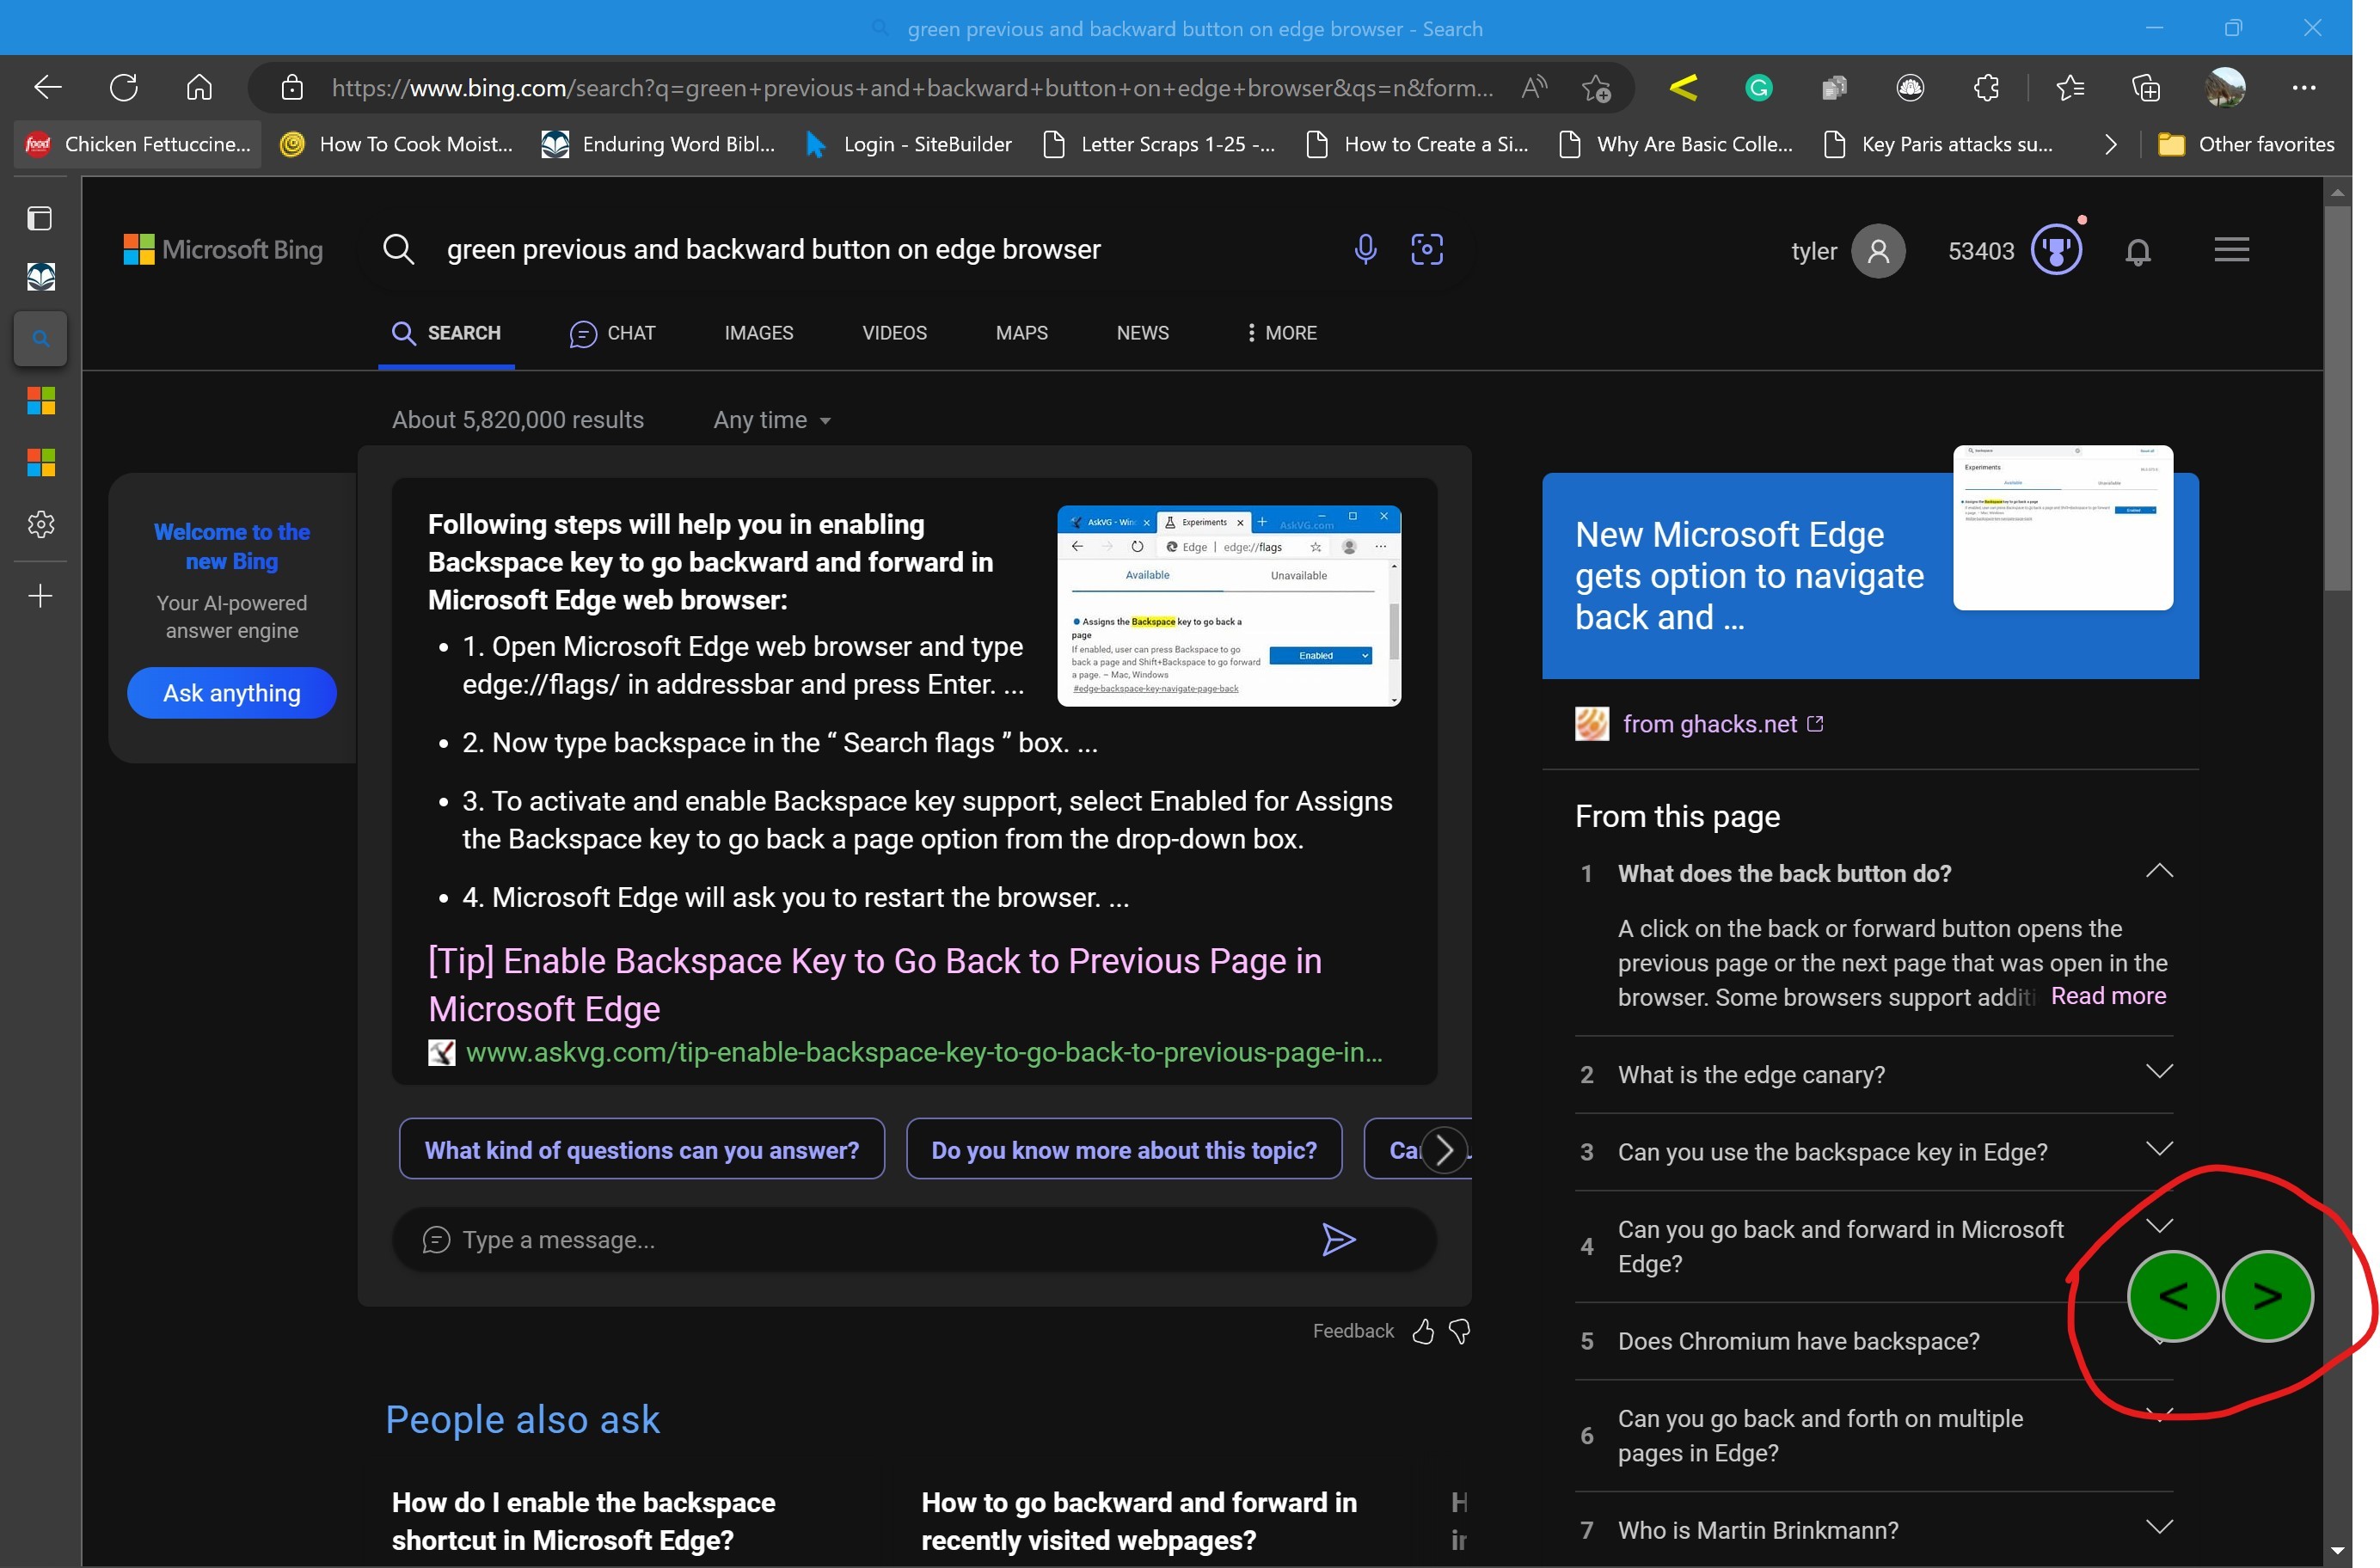Switch to the IMAGES tab
2380x1568 pixels.
click(758, 333)
